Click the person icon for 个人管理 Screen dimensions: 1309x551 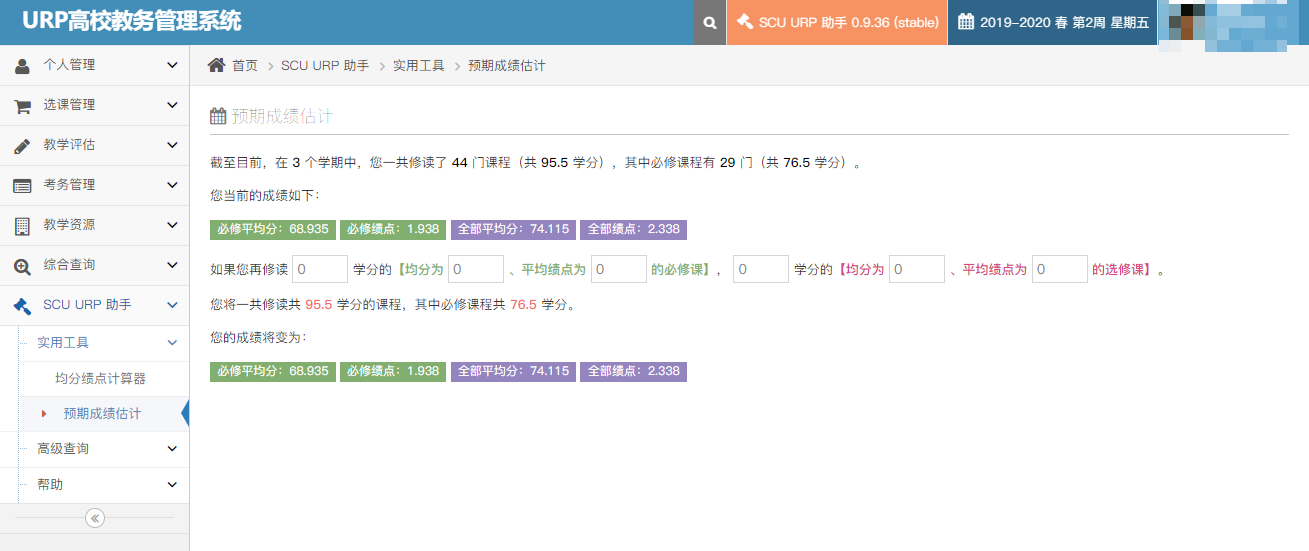22,65
